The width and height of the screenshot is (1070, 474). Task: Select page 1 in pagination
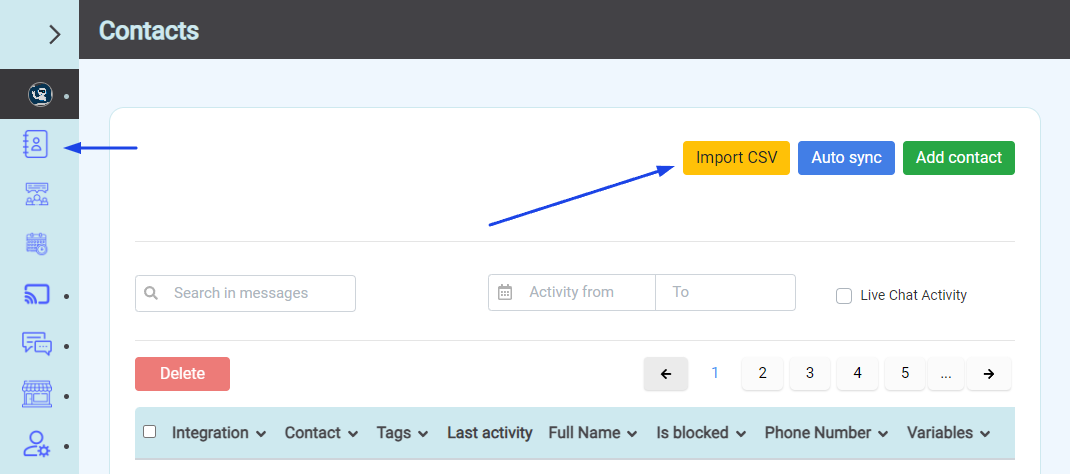[x=715, y=373]
